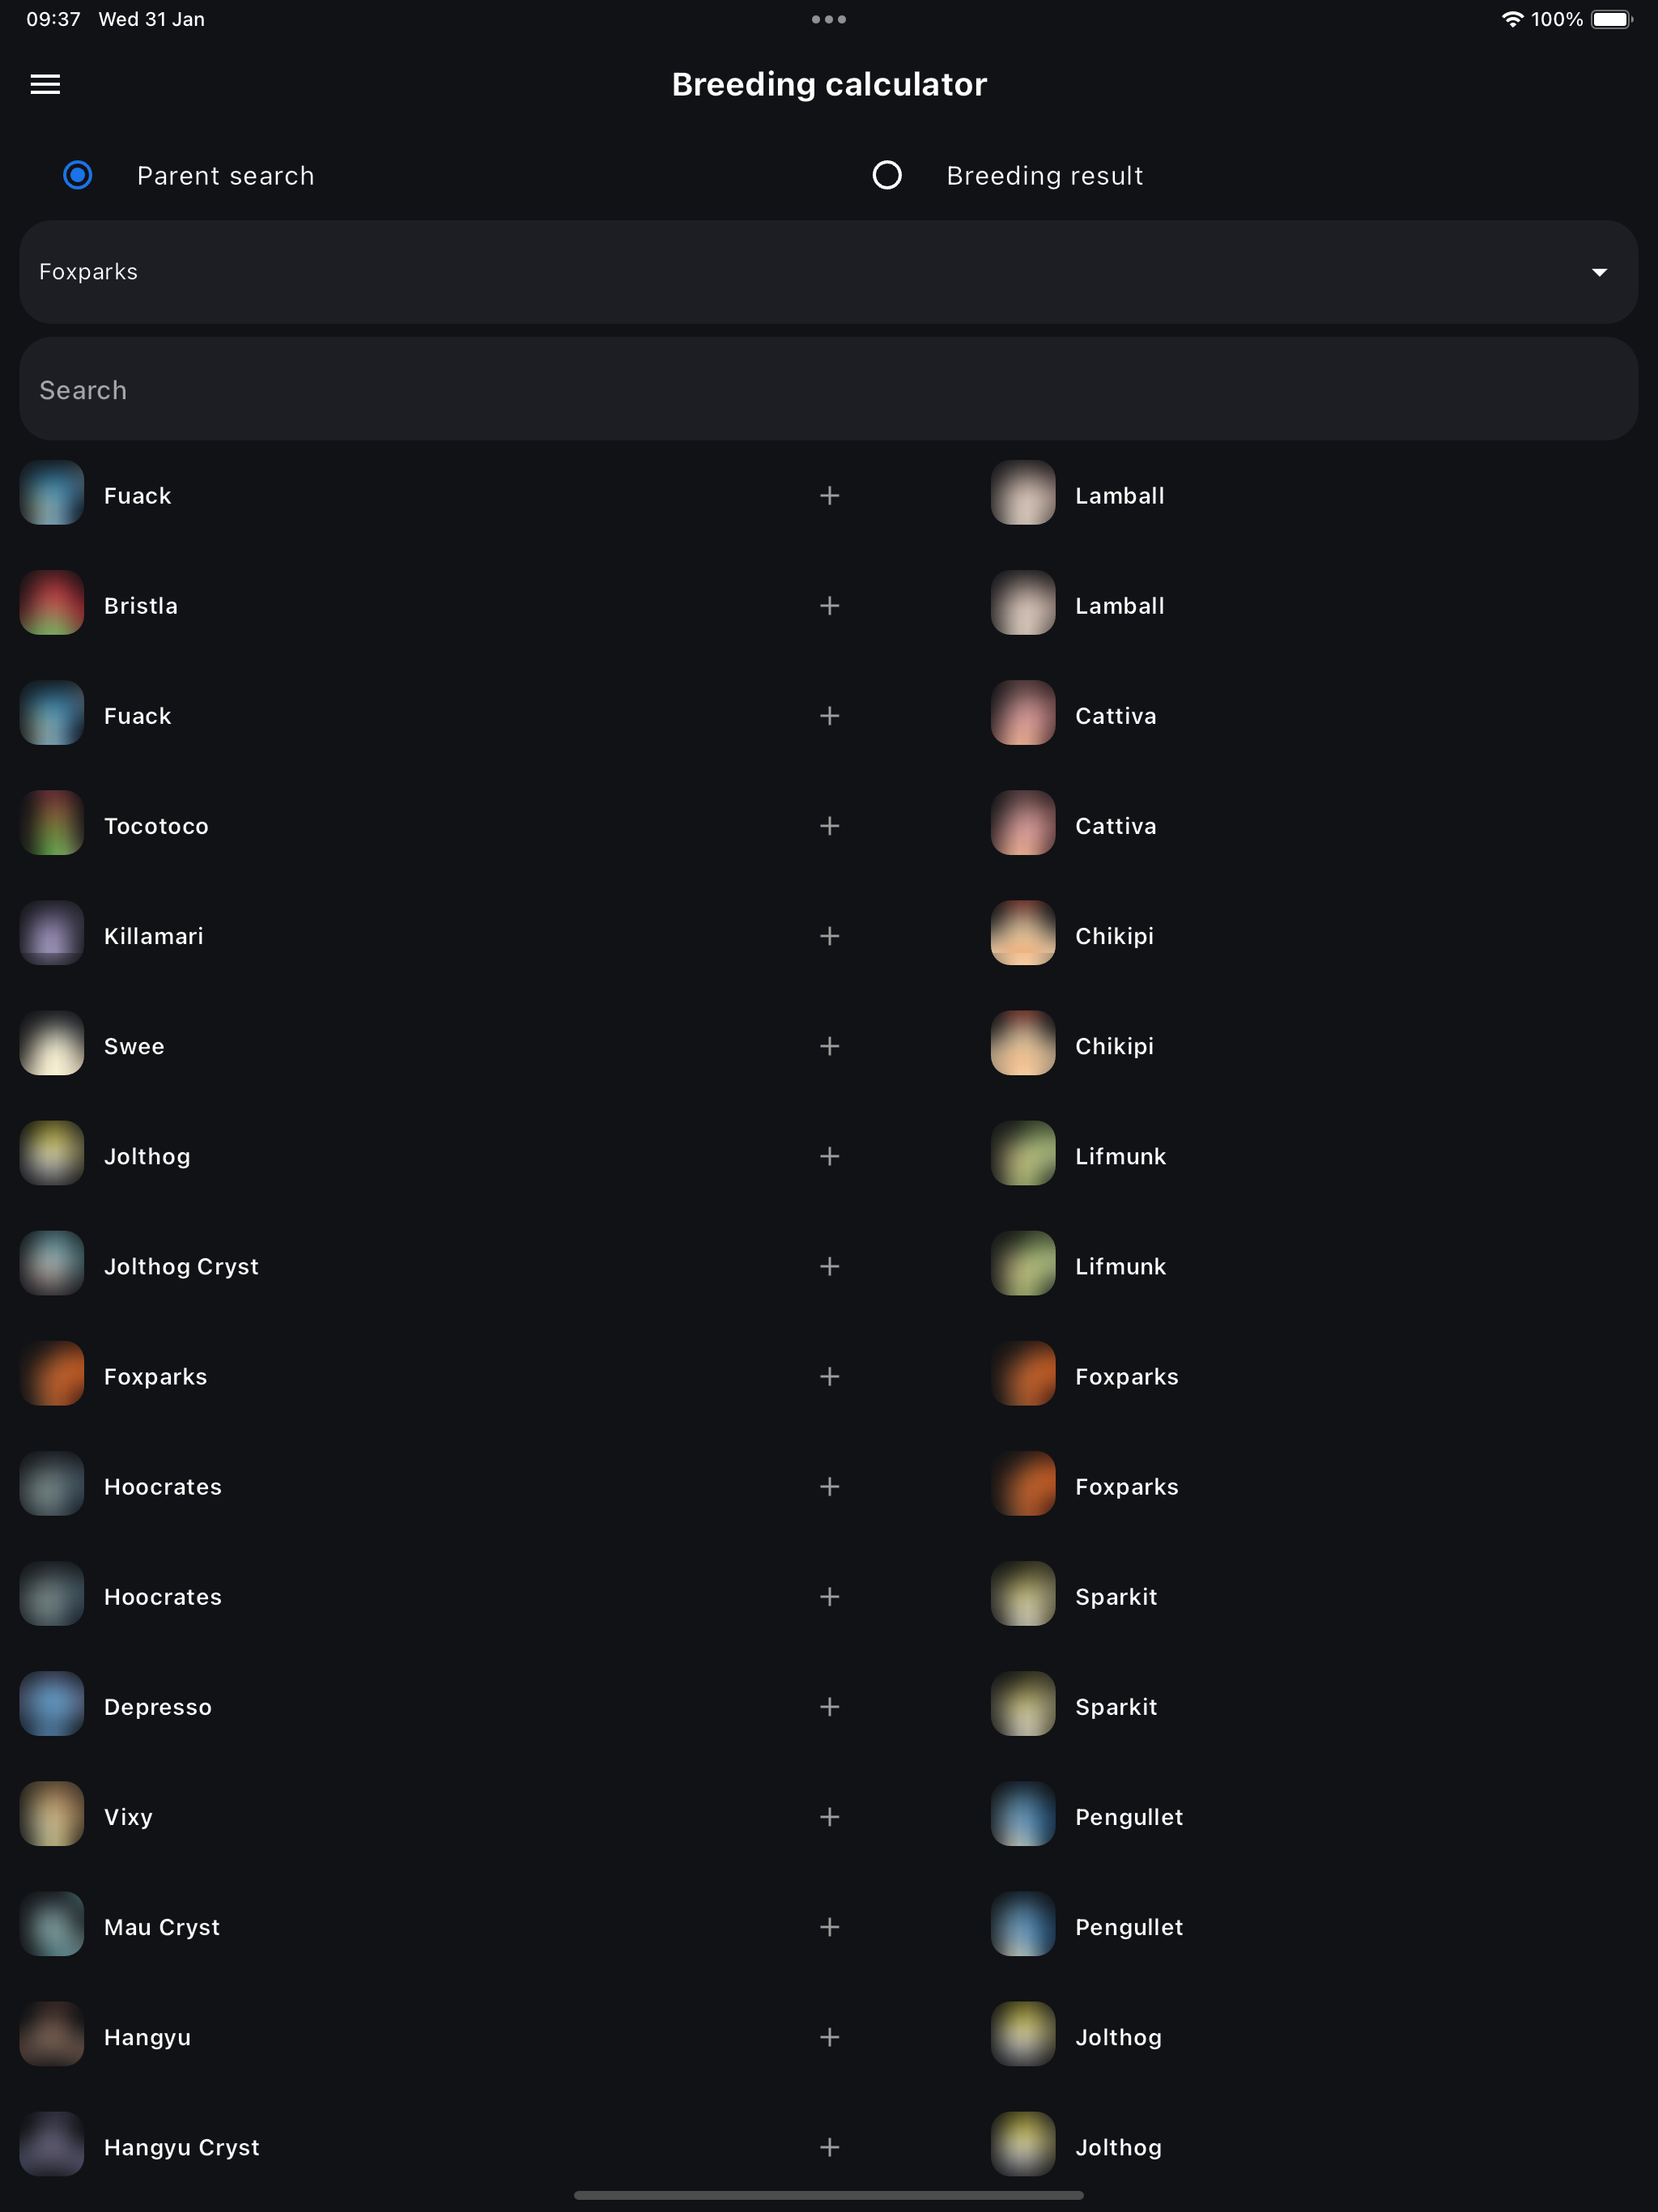Tap the three-dot multitasking indicator at top
The height and width of the screenshot is (2212, 1658).
(x=829, y=19)
